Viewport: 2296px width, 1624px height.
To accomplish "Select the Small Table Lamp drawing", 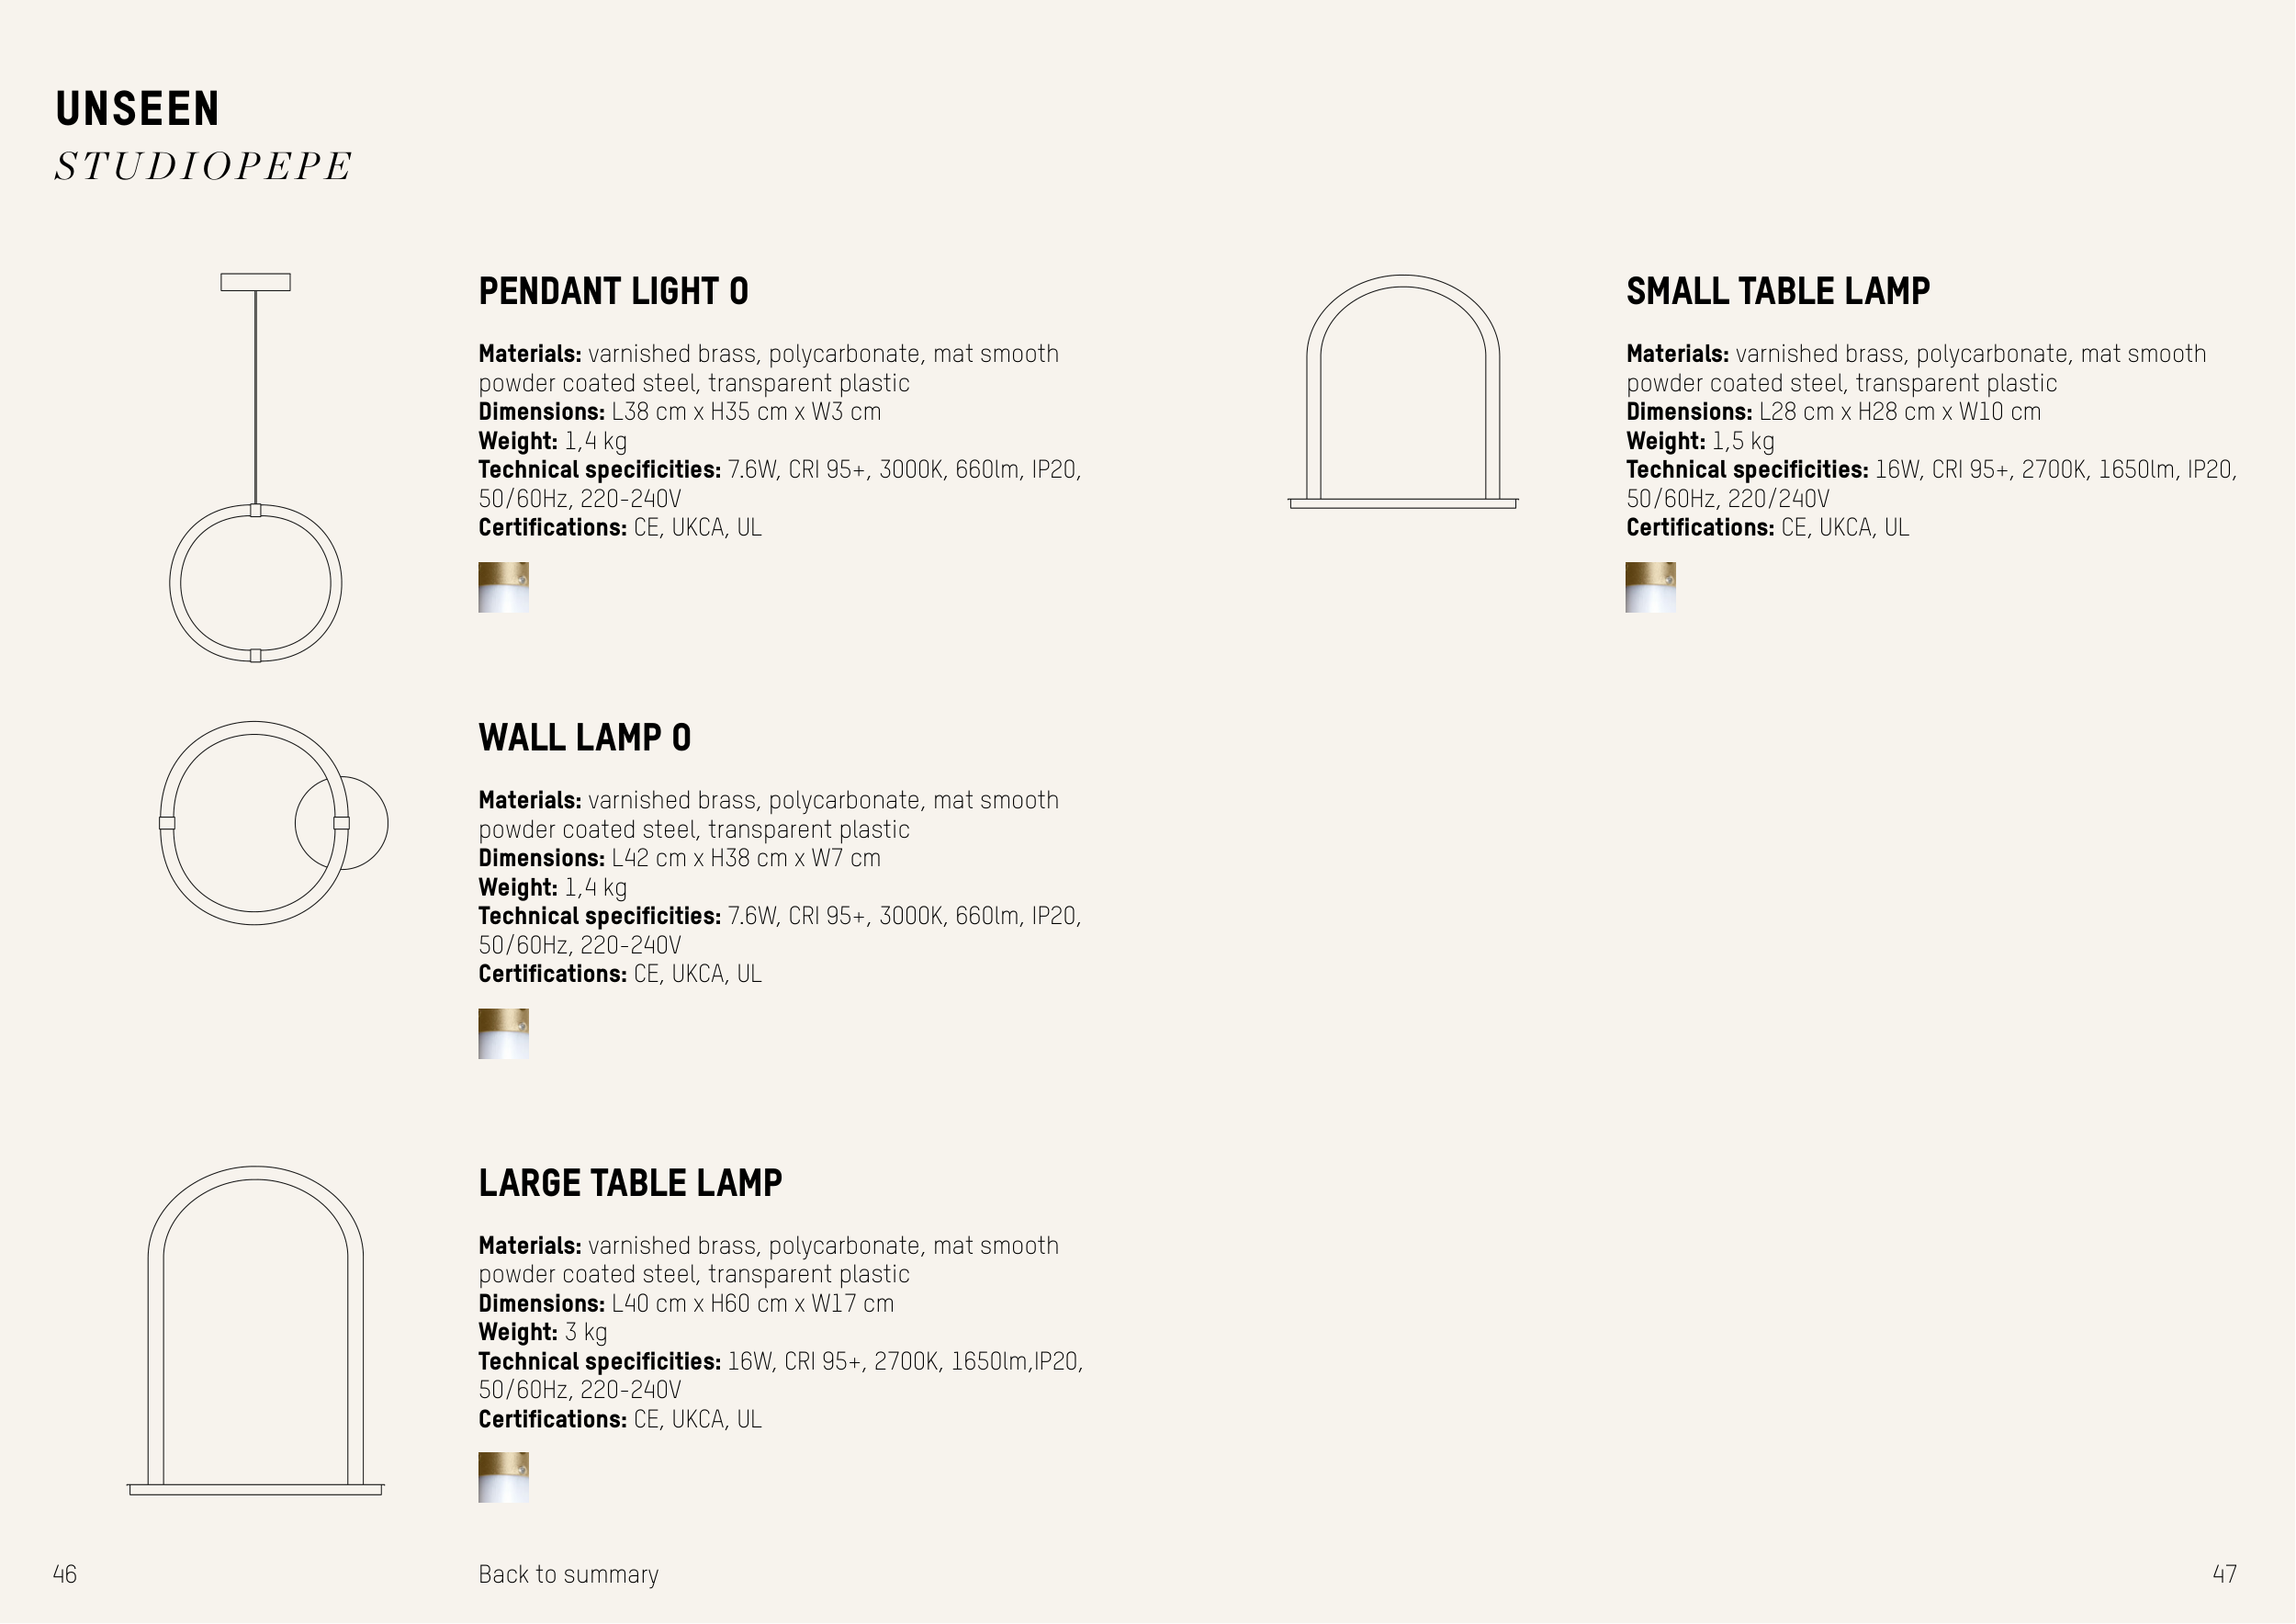I will [x=1403, y=392].
